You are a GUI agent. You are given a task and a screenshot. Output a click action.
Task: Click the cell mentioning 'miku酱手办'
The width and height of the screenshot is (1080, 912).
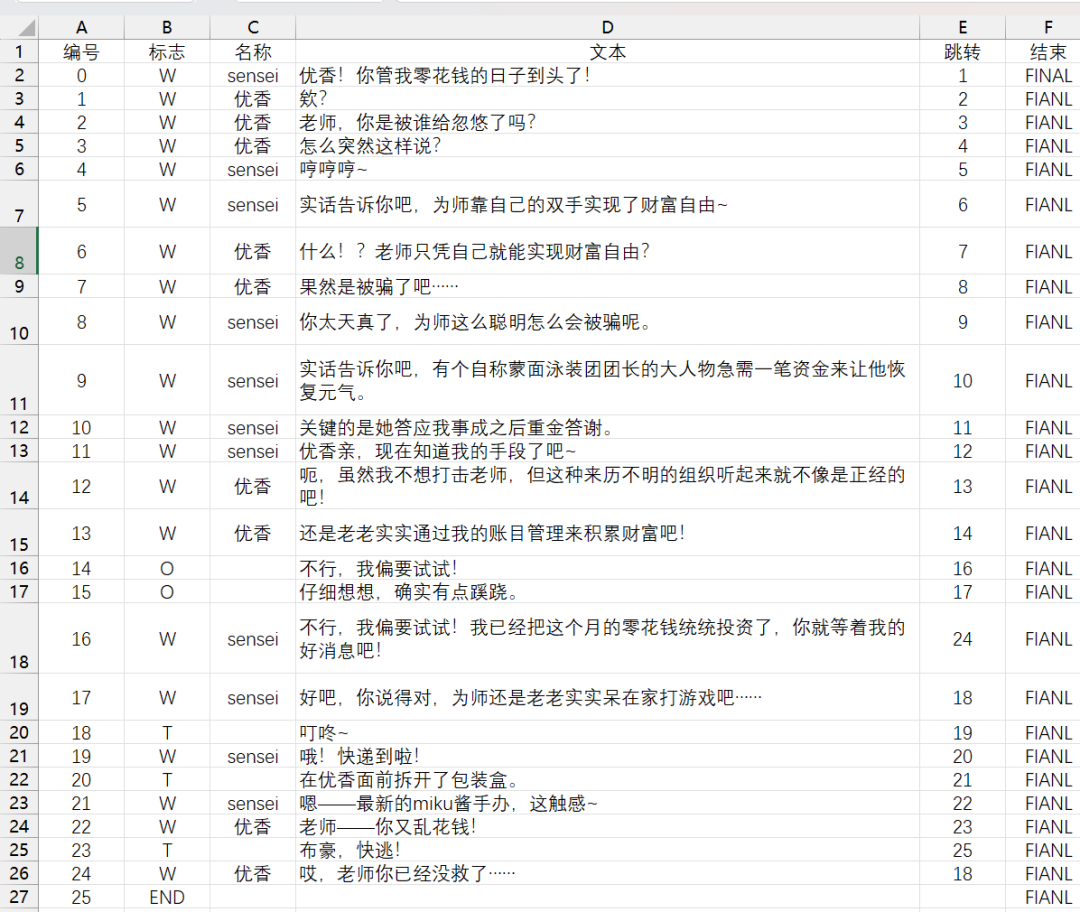click(608, 802)
